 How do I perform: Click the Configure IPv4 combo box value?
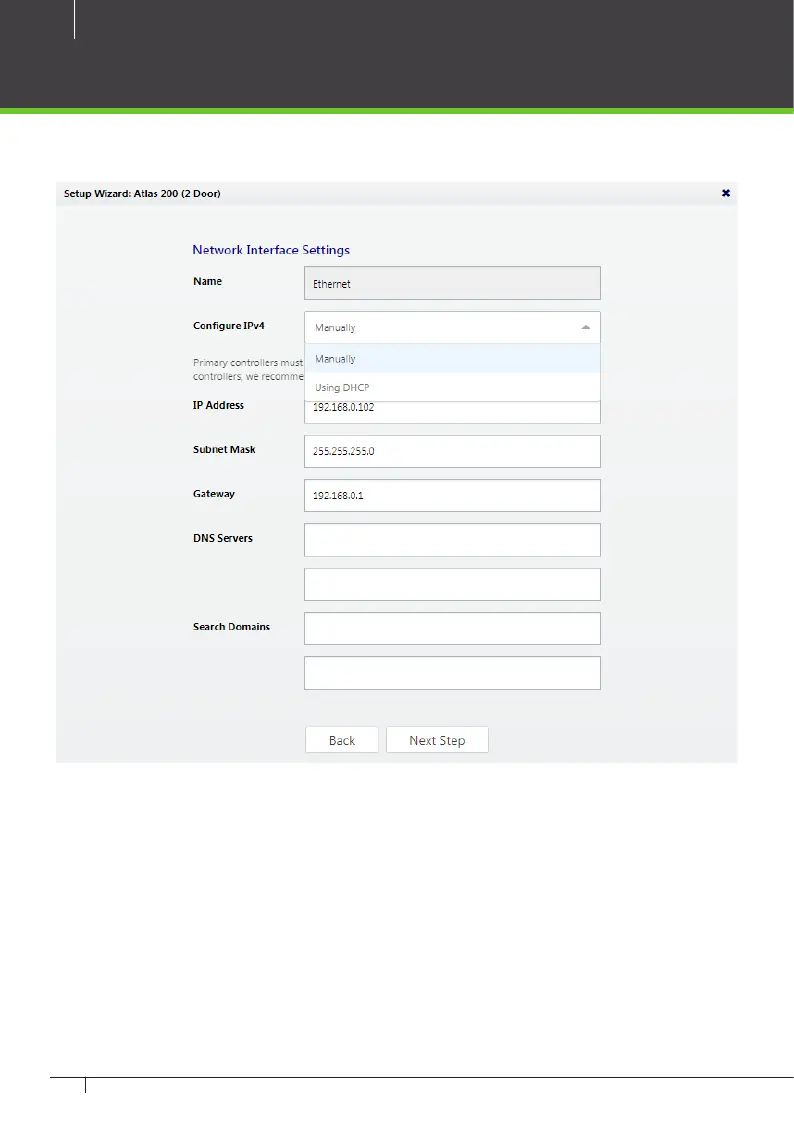pyautogui.click(x=452, y=328)
